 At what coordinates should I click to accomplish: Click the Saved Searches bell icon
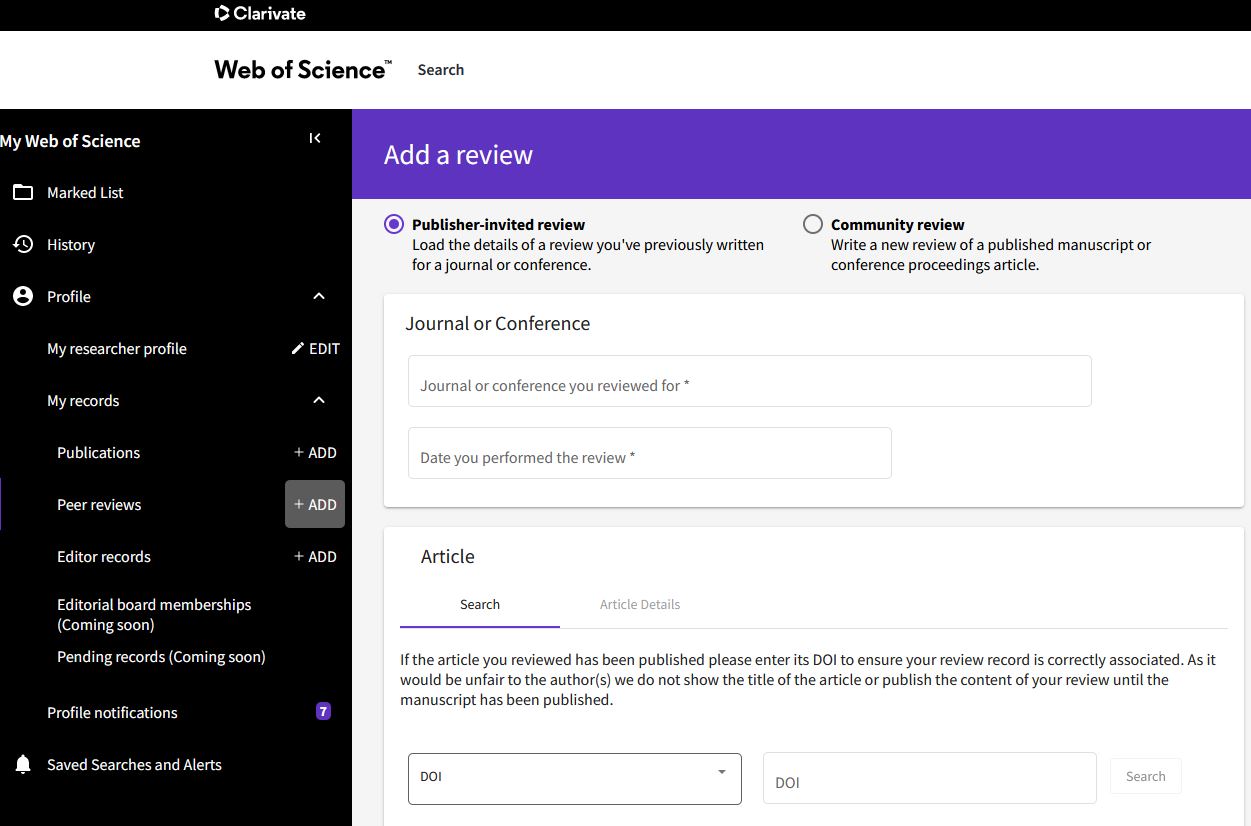(x=23, y=764)
